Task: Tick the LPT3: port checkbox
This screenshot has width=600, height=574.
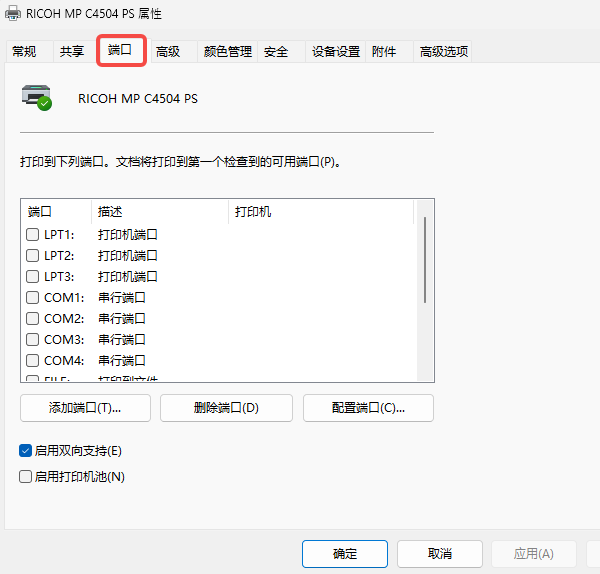Action: point(33,277)
